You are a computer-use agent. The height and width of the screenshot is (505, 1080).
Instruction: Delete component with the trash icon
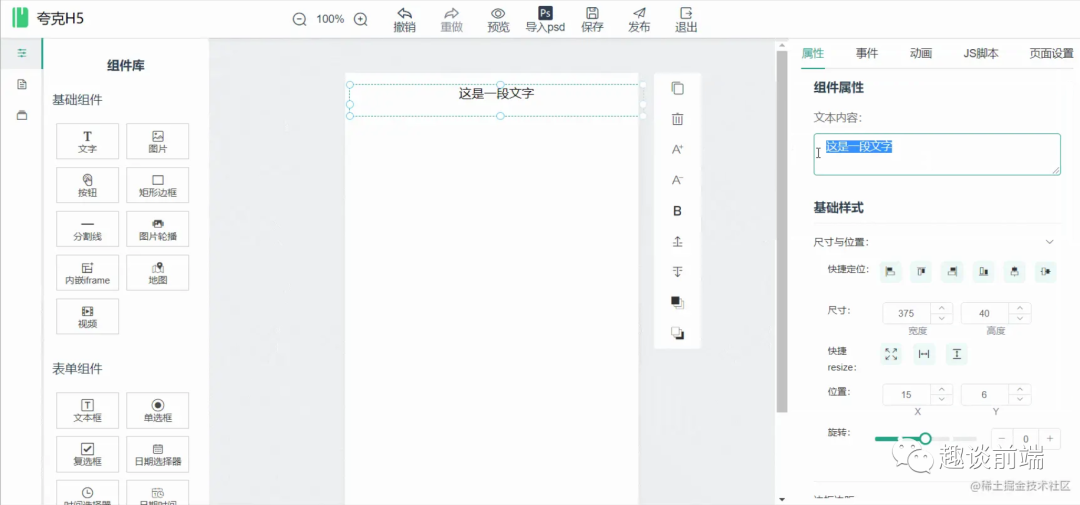(677, 119)
